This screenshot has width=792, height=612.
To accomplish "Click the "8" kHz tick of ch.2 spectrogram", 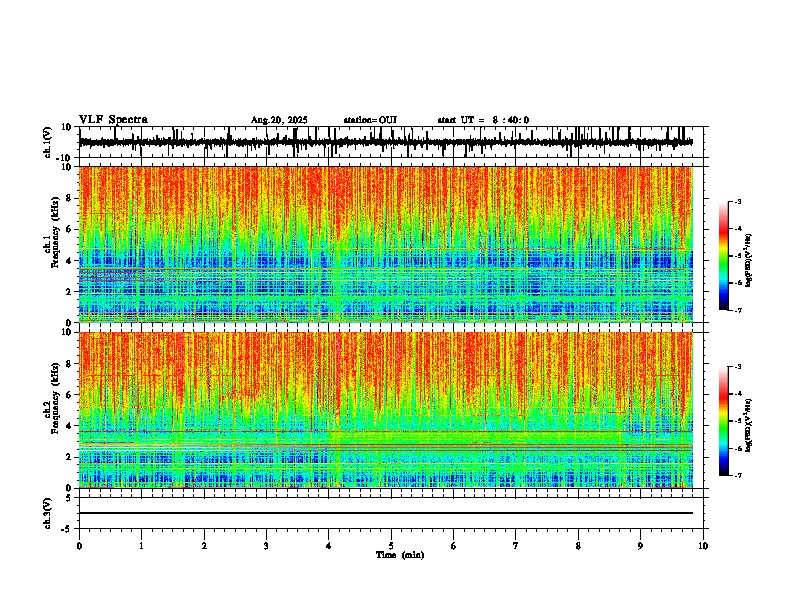I will (x=69, y=364).
